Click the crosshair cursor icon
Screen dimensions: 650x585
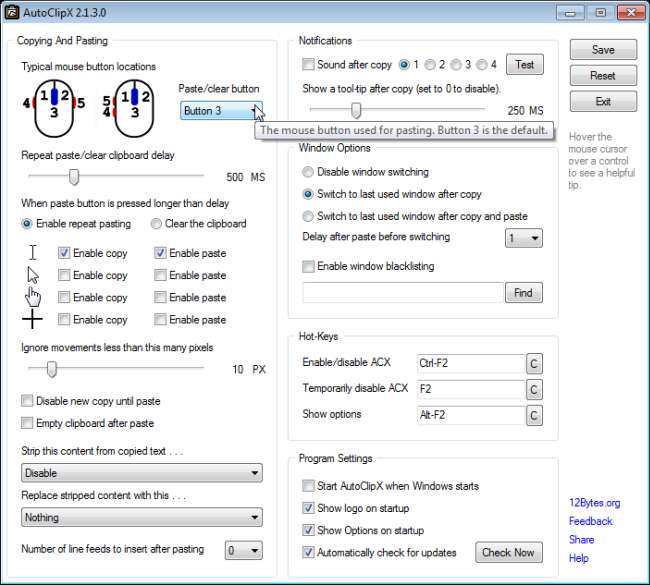tap(32, 319)
